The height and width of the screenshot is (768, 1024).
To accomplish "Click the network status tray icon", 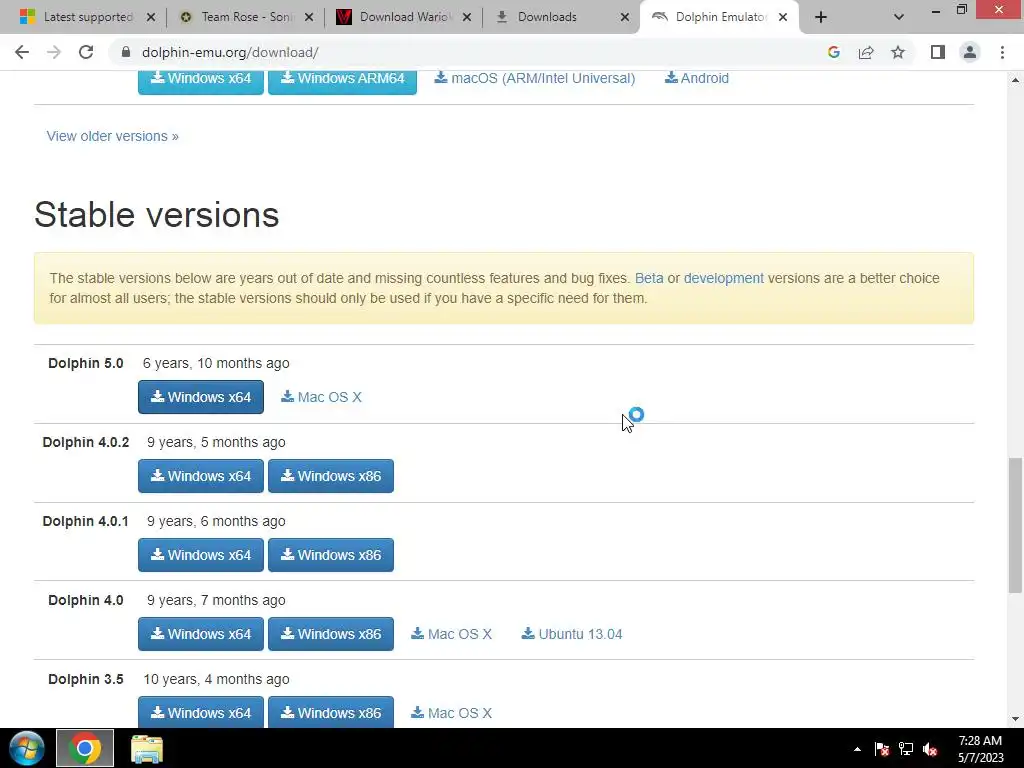I will point(906,749).
